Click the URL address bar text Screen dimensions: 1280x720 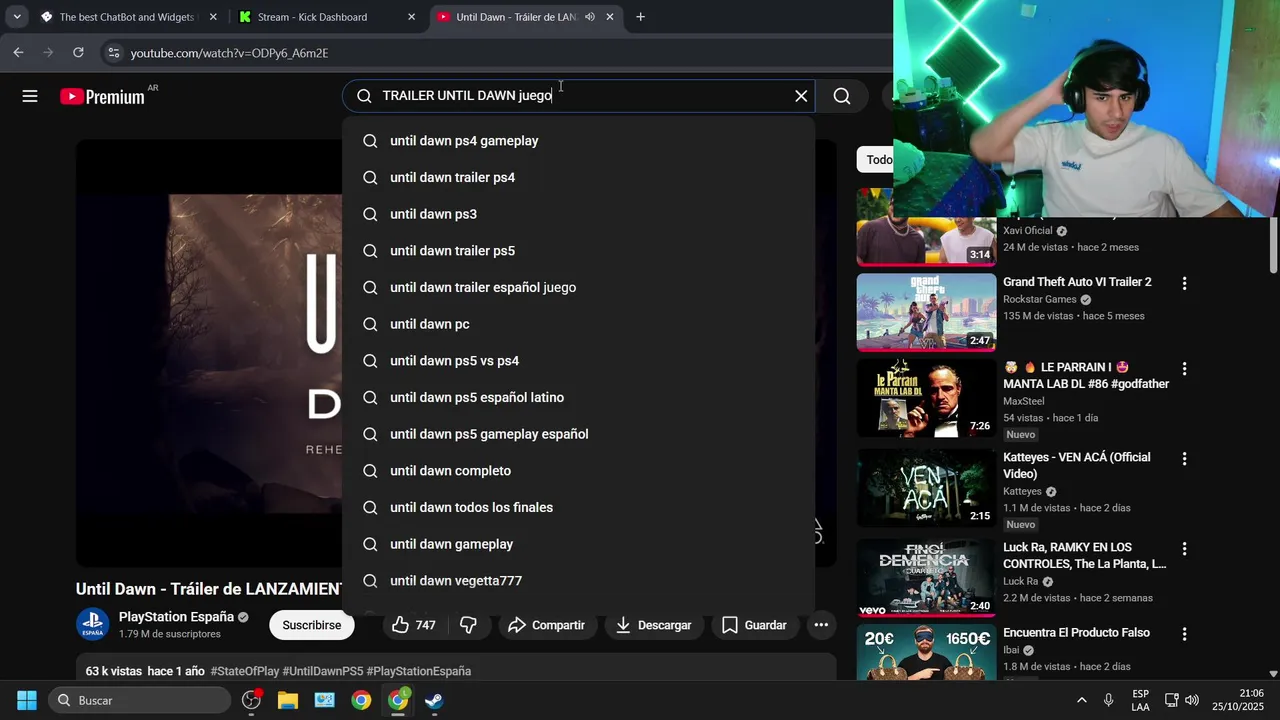[229, 53]
